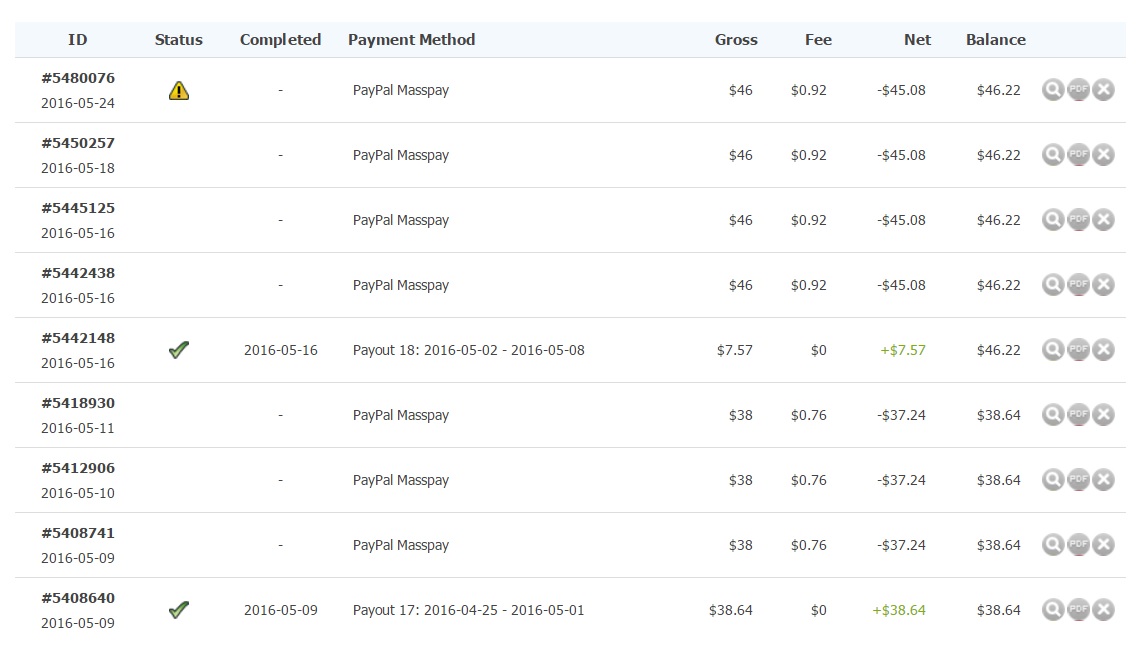
Task: Open transaction ID #5418930
Action: pyautogui.click(x=78, y=403)
